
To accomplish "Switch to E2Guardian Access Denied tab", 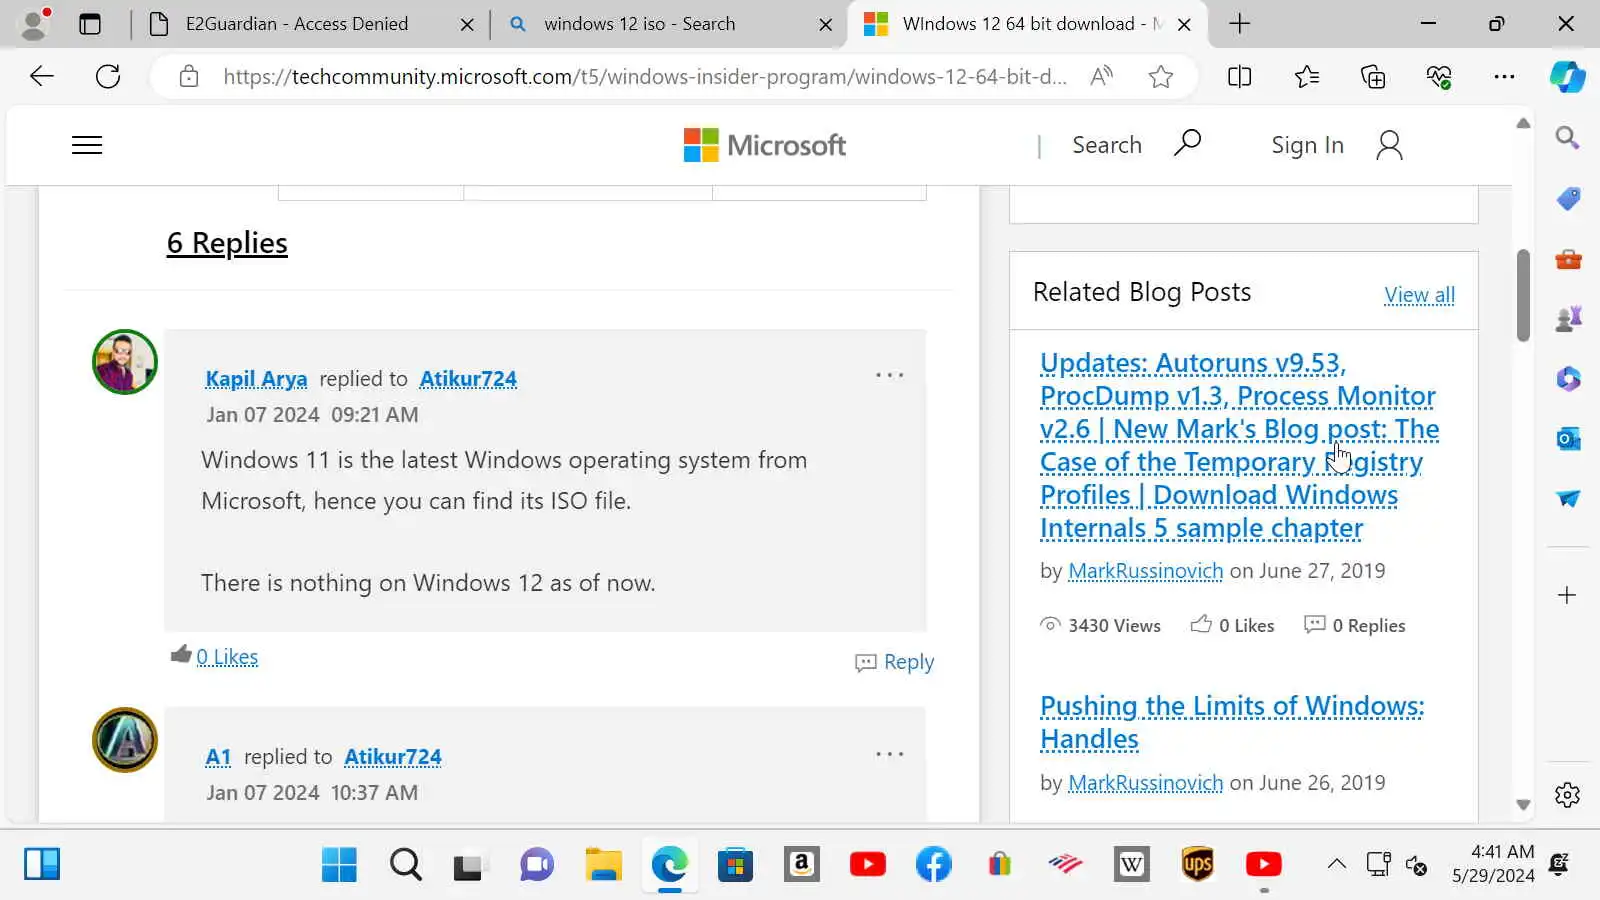I will 296,24.
